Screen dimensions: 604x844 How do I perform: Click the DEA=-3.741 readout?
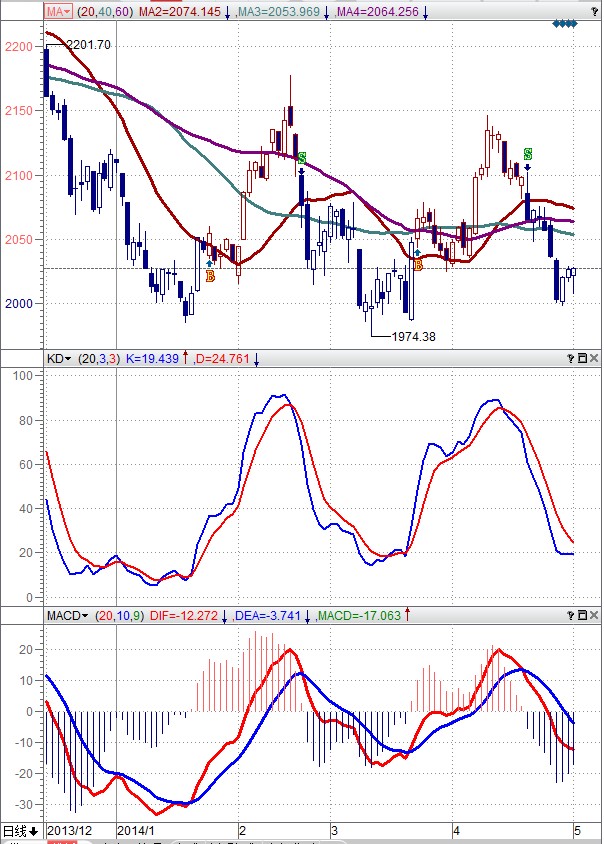(x=268, y=615)
